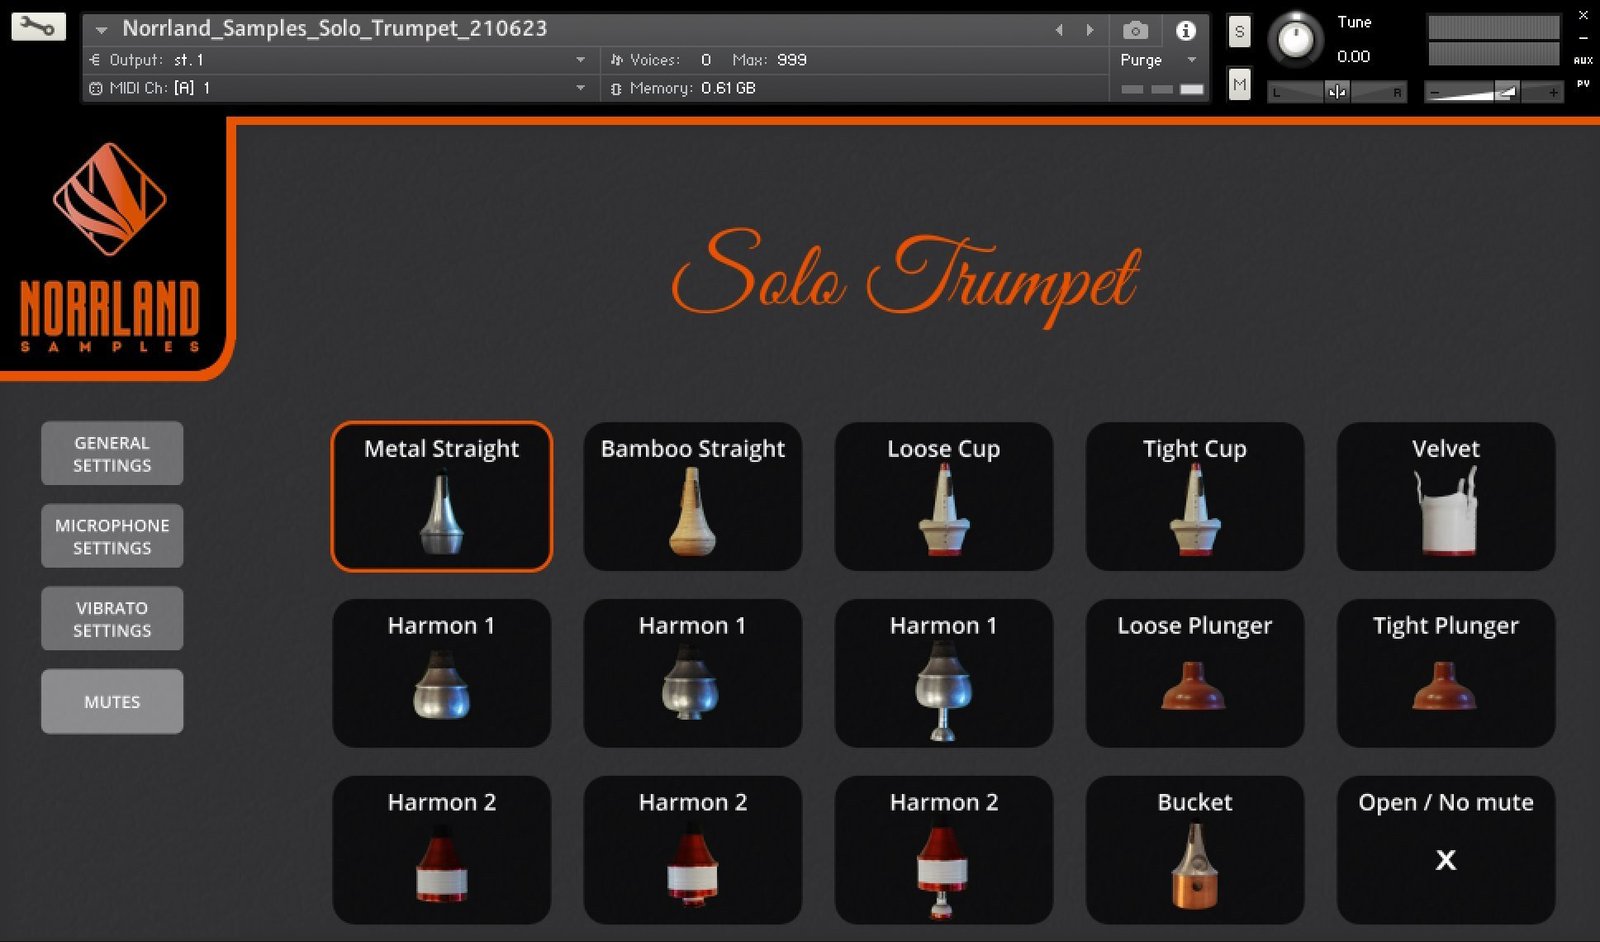Select the Bucket mute

(x=1194, y=850)
